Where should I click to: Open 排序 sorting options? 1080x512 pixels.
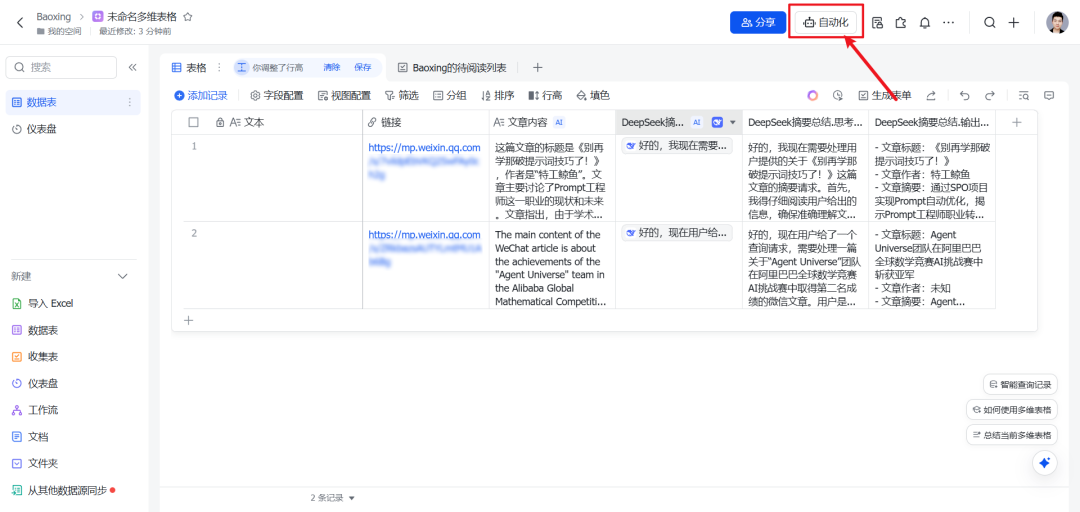pos(497,96)
